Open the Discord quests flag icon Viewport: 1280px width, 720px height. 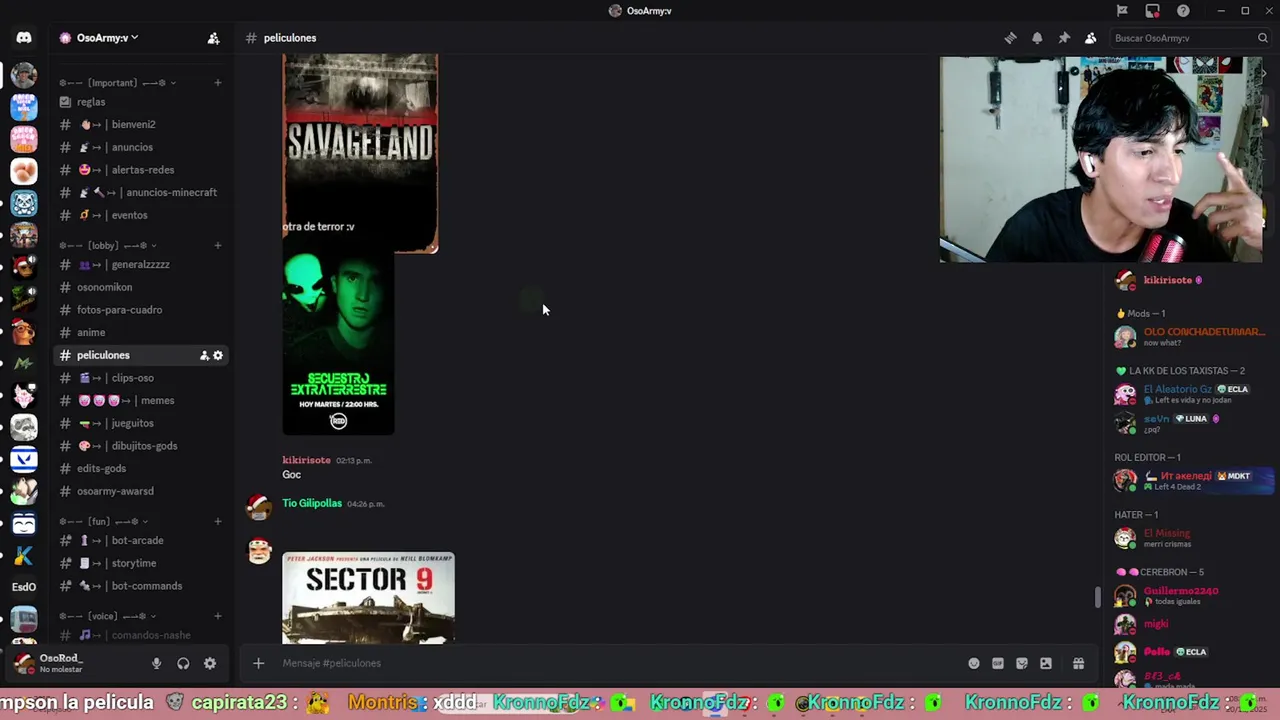click(x=1122, y=11)
